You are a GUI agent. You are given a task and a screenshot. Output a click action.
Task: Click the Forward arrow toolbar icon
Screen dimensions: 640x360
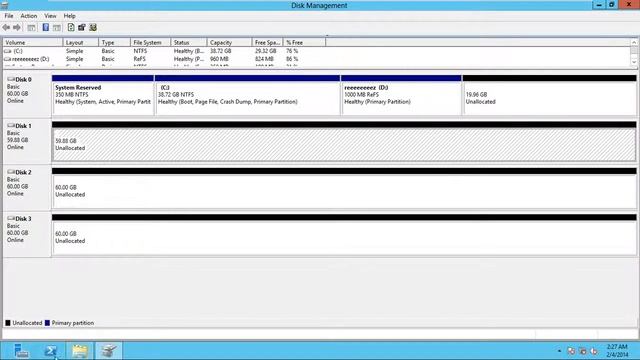coord(17,27)
